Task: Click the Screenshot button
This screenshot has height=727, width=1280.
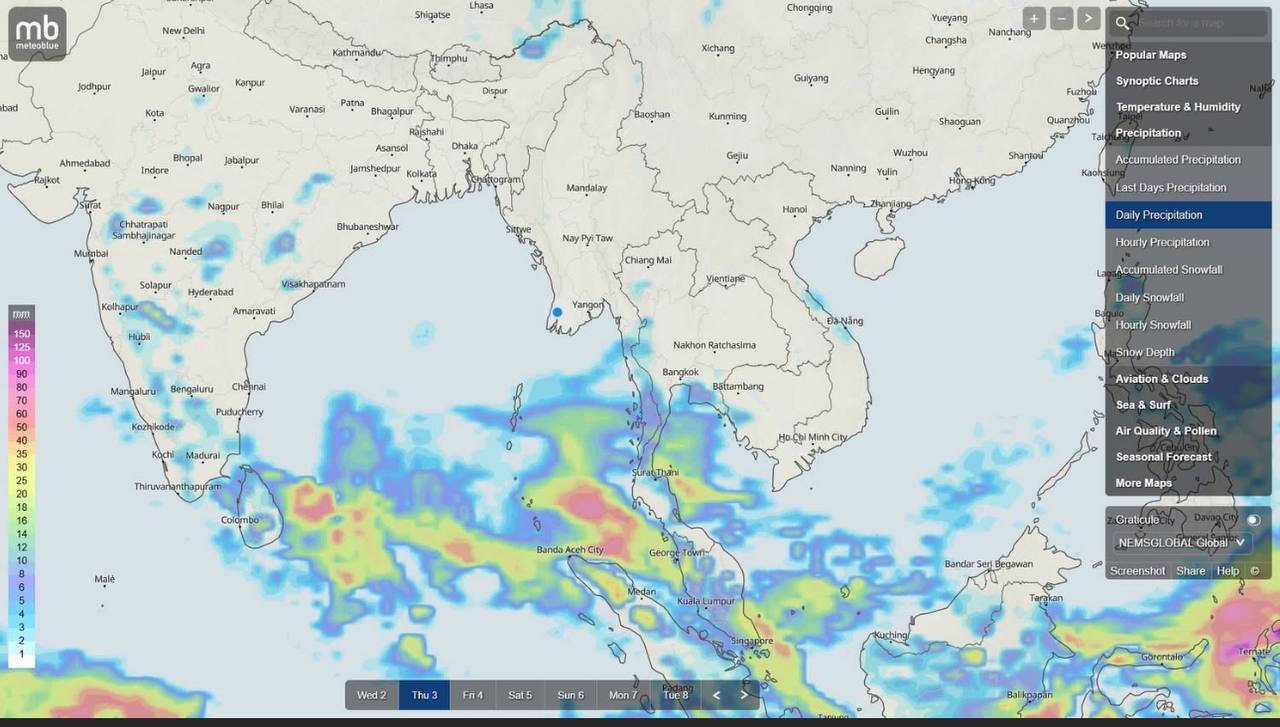Action: coord(1137,571)
